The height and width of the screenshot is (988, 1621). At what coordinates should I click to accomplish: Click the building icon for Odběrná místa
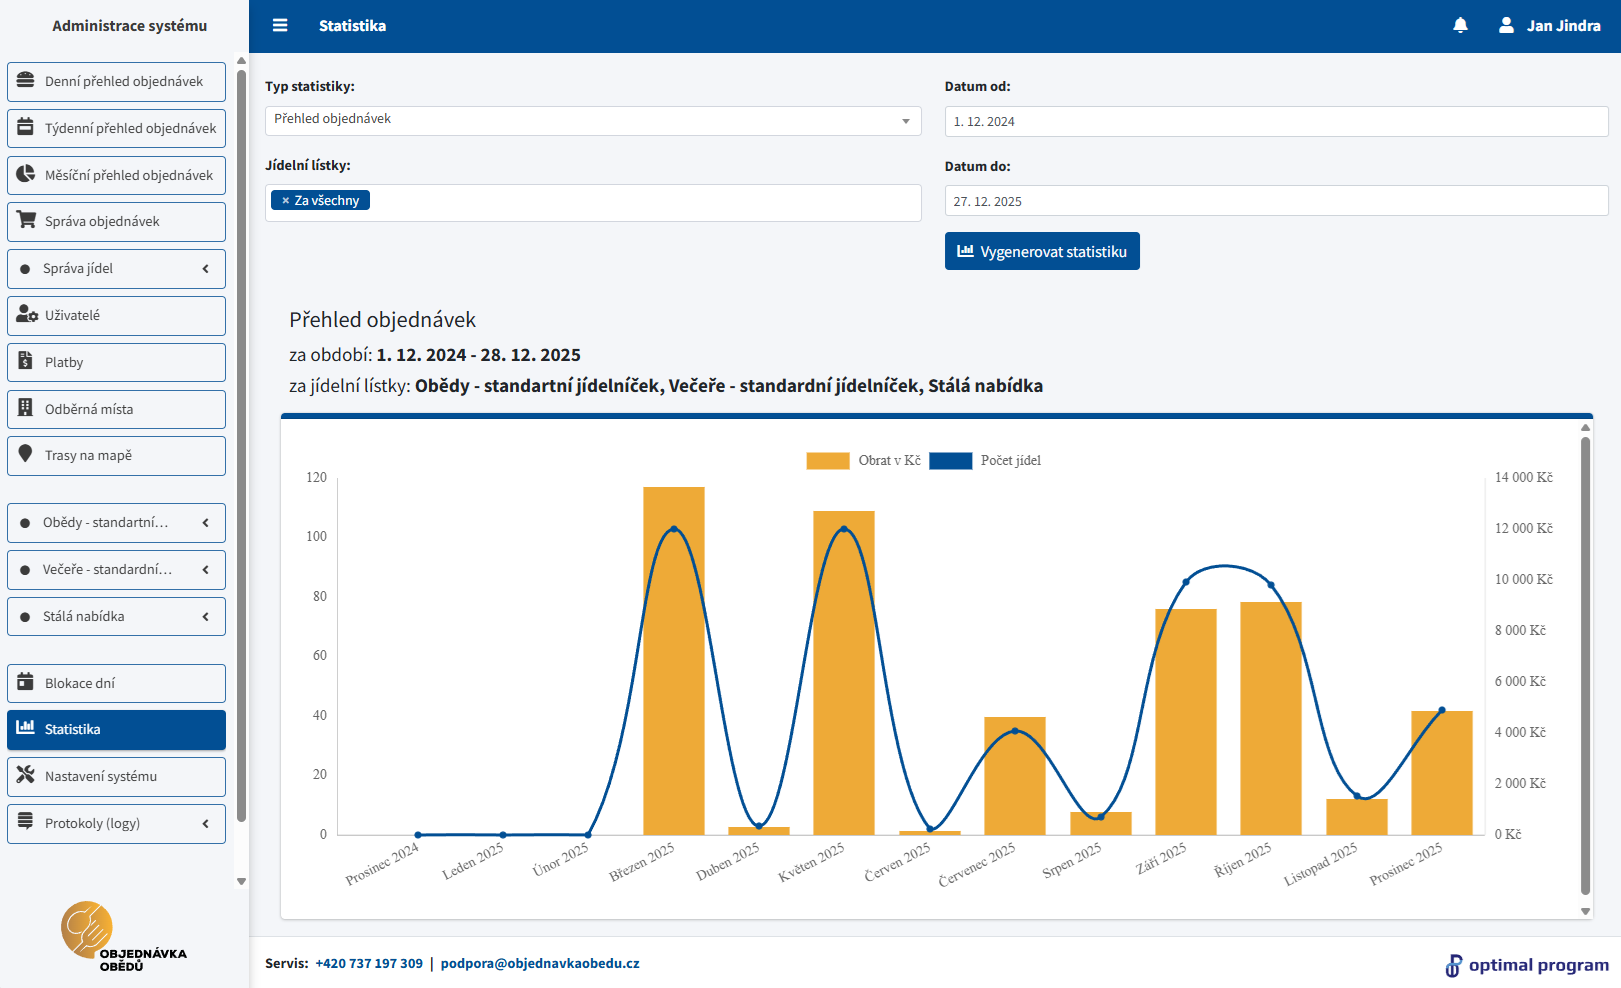26,408
